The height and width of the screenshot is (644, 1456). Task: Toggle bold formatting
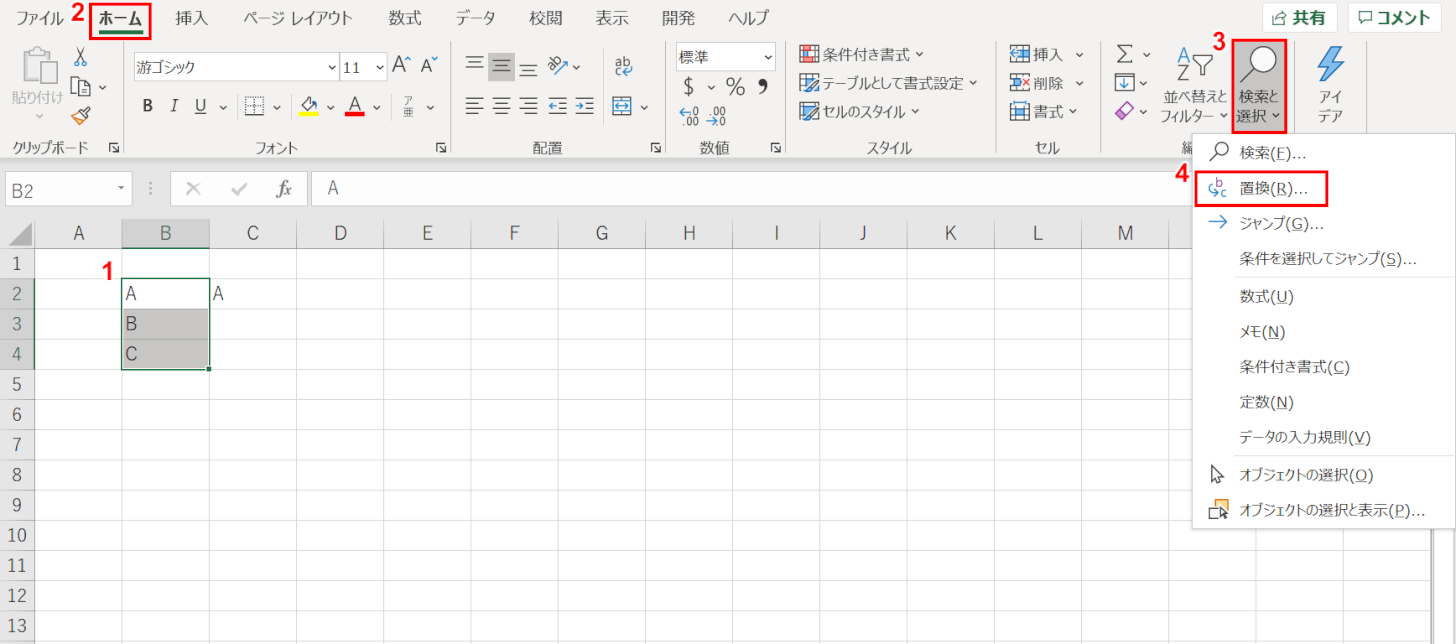(x=148, y=106)
